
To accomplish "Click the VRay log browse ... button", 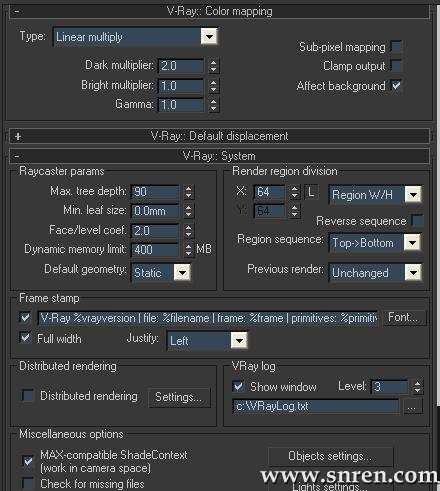I will 412,407.
